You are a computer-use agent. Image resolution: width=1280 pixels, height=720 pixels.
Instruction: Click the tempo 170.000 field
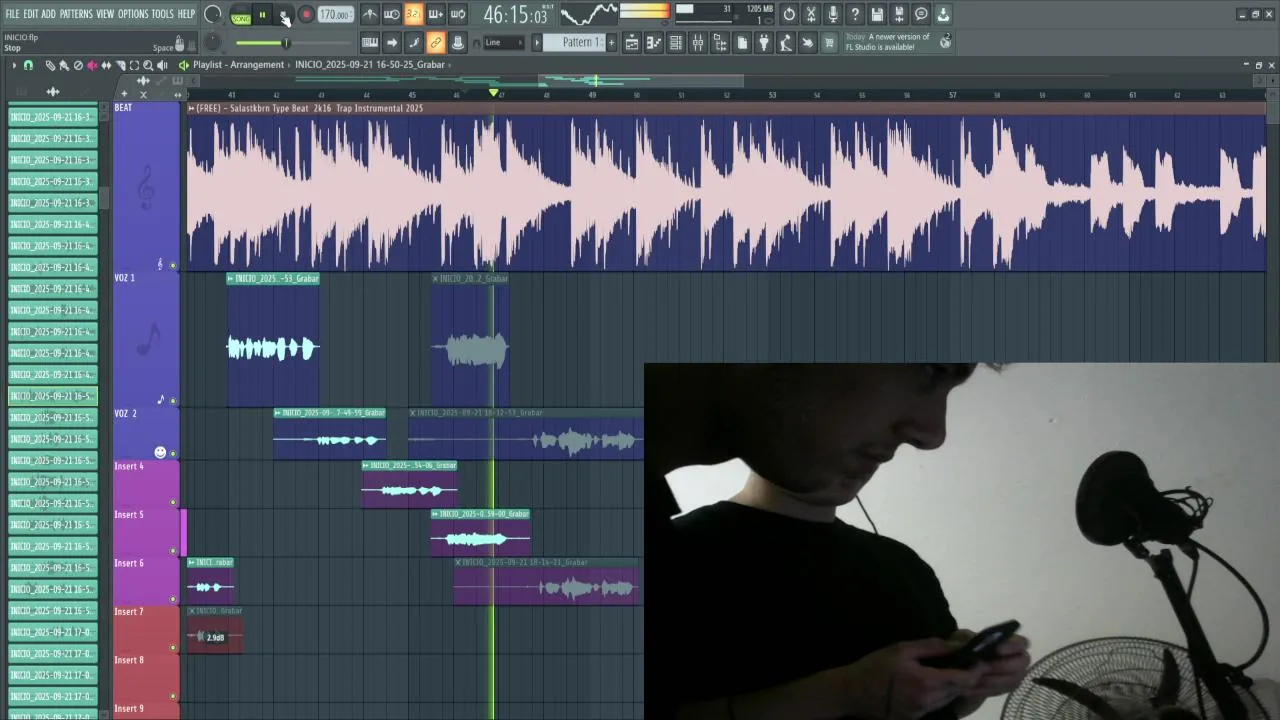335,15
